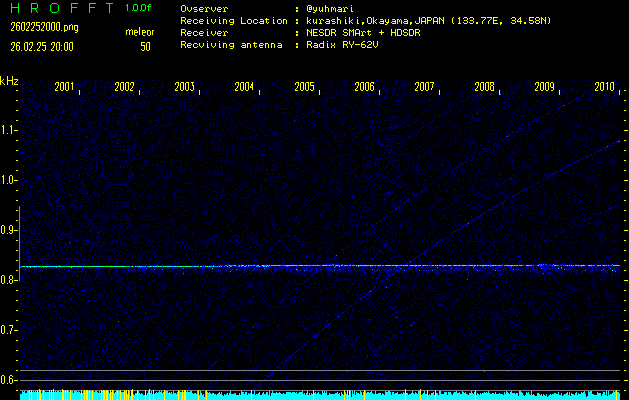Viewport: 629px width, 400px height.
Task: Click the 1.00f version label
Action: pyautogui.click(x=139, y=8)
